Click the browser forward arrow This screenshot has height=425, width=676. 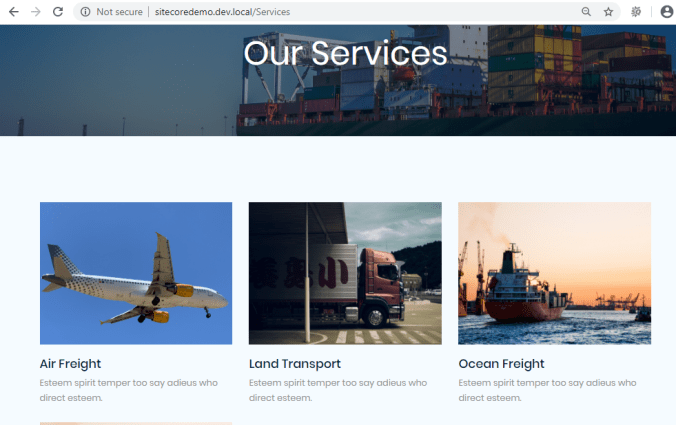coord(36,12)
